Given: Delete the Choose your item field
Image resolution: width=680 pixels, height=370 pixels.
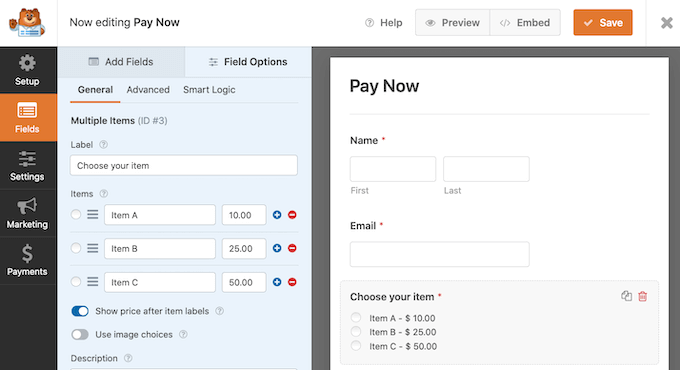Looking at the screenshot, I should coord(643,296).
